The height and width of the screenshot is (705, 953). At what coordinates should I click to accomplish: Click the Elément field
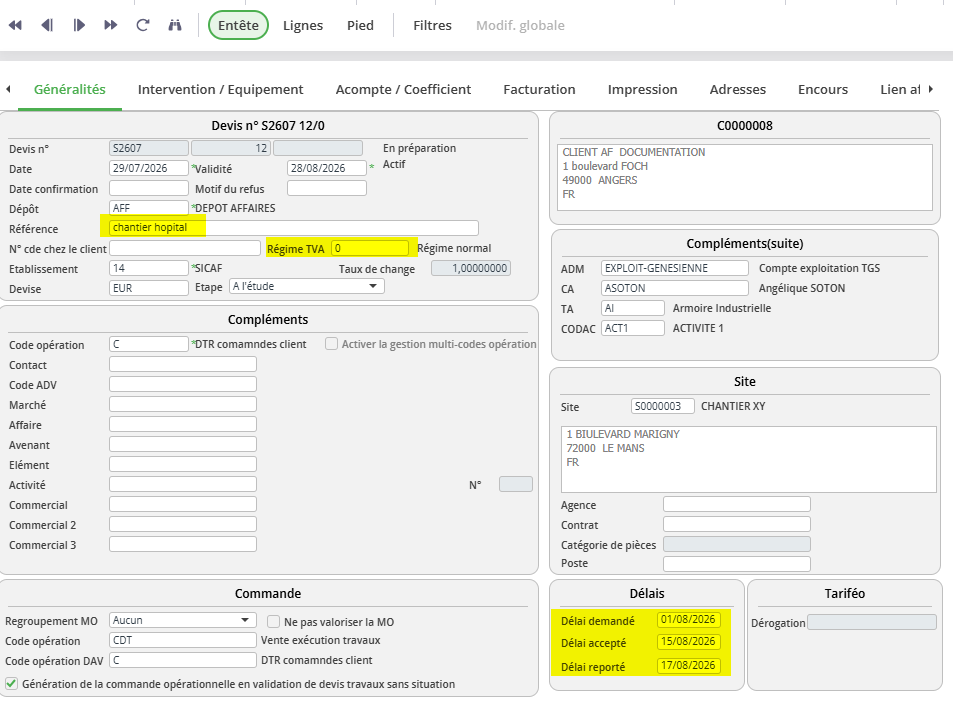[x=183, y=464]
